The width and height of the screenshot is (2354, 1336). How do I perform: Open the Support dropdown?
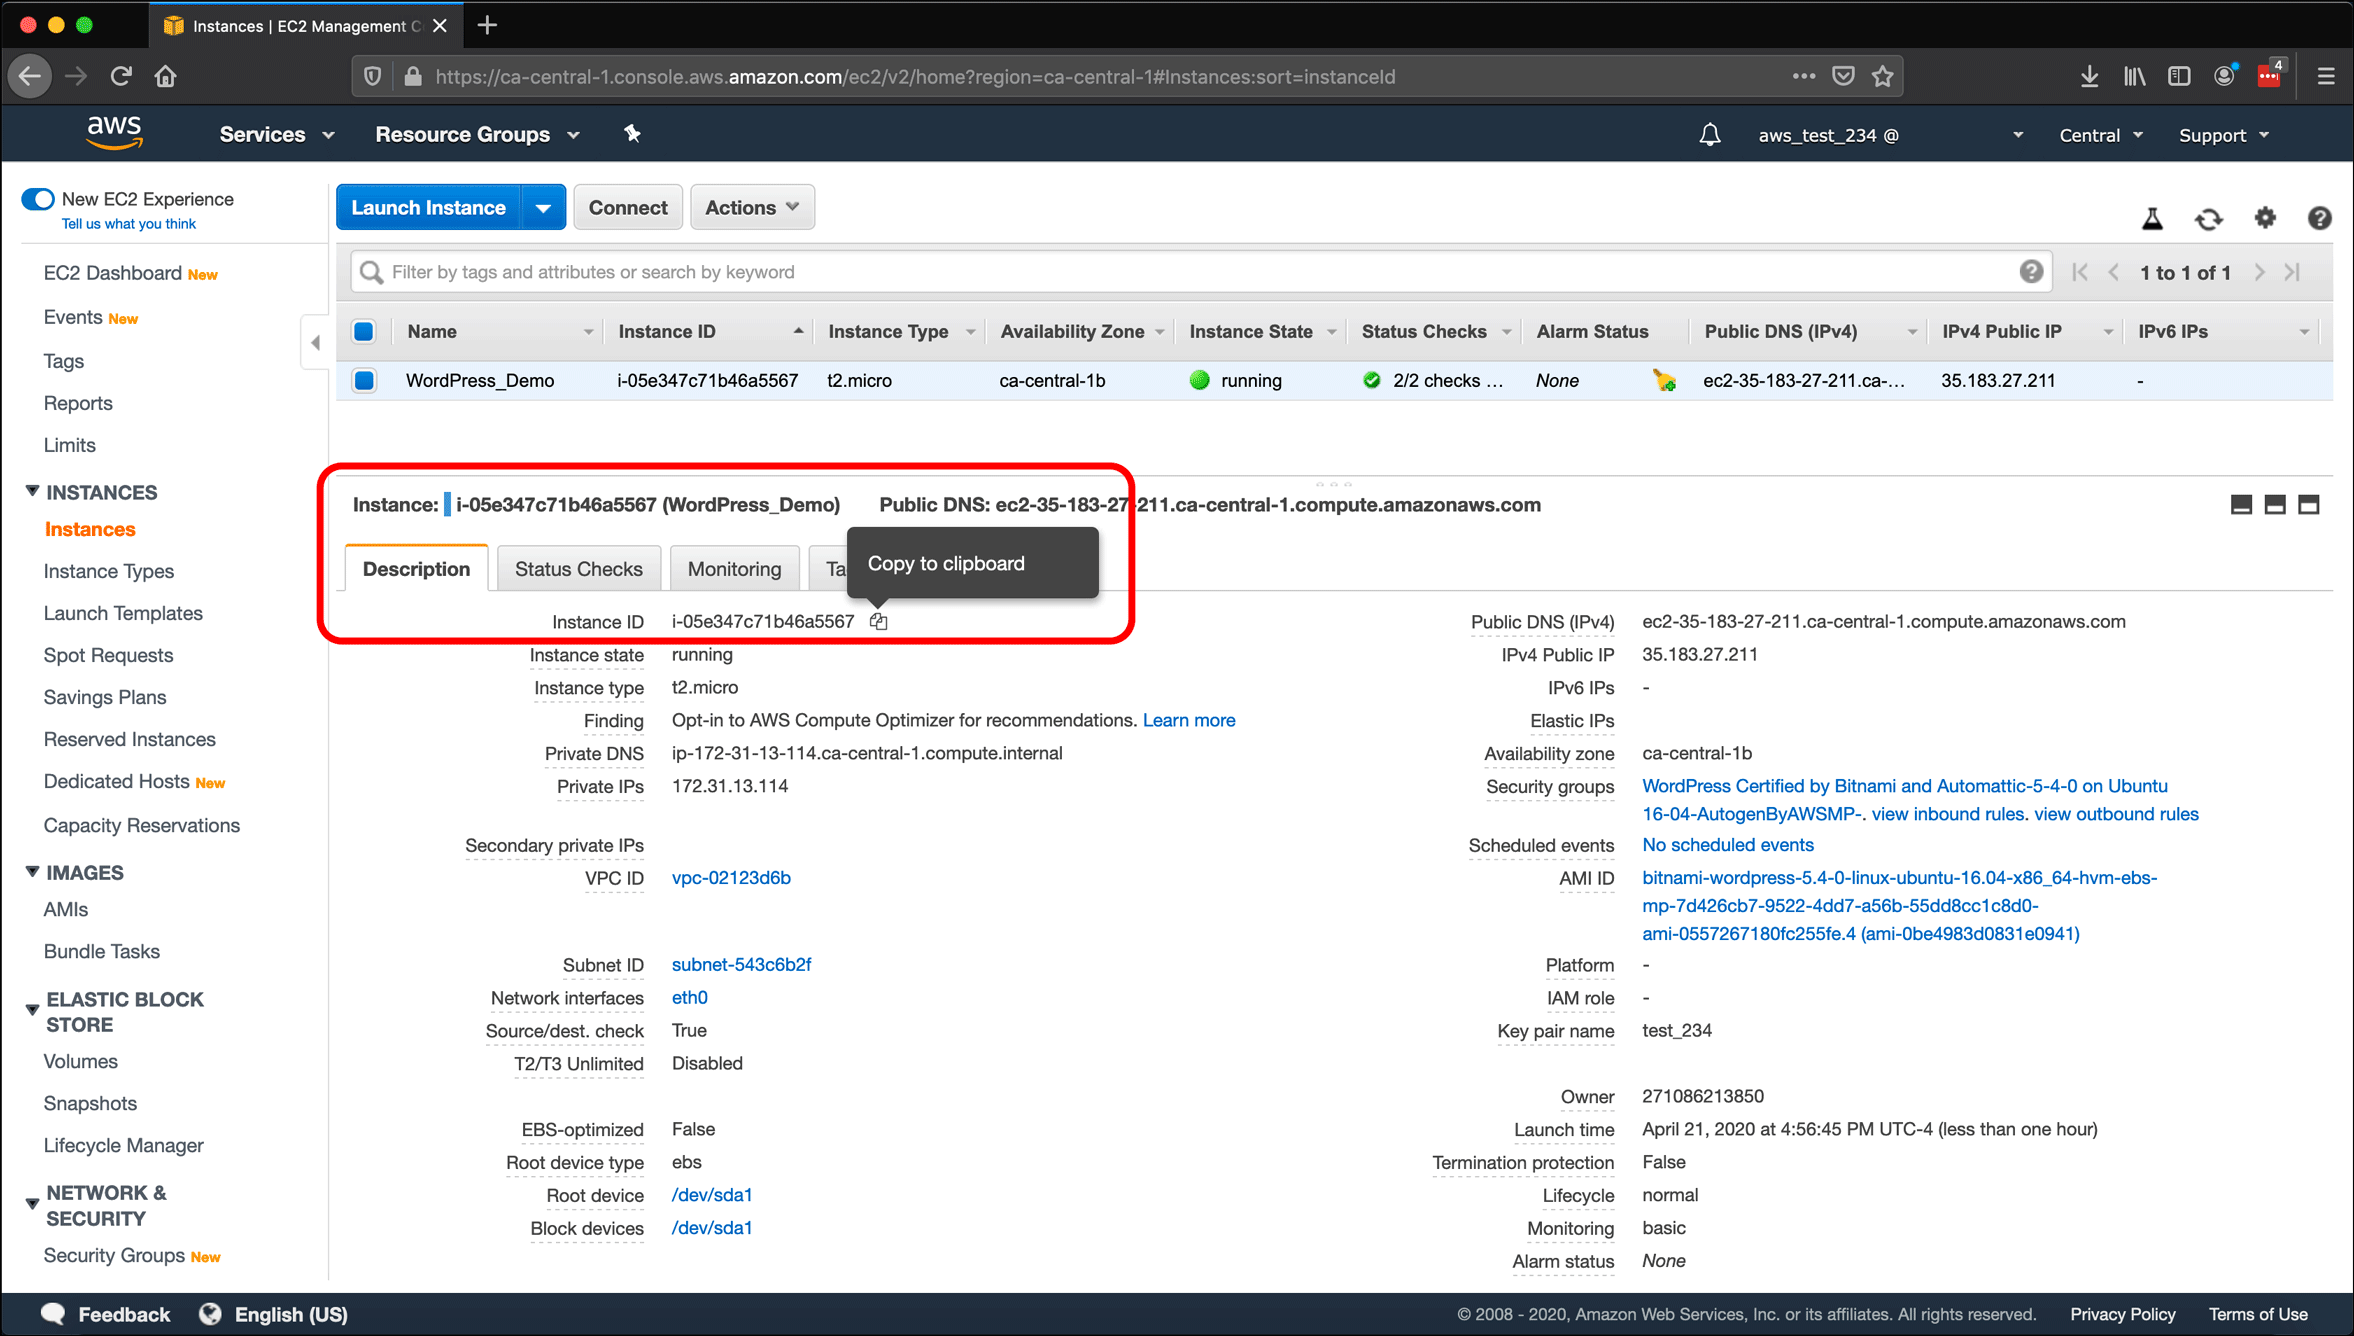[x=2224, y=135]
